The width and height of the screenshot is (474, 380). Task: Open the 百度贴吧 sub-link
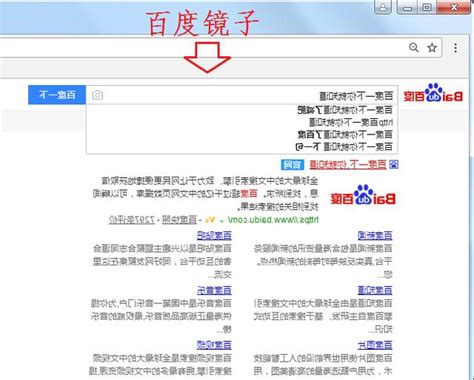click(x=214, y=236)
